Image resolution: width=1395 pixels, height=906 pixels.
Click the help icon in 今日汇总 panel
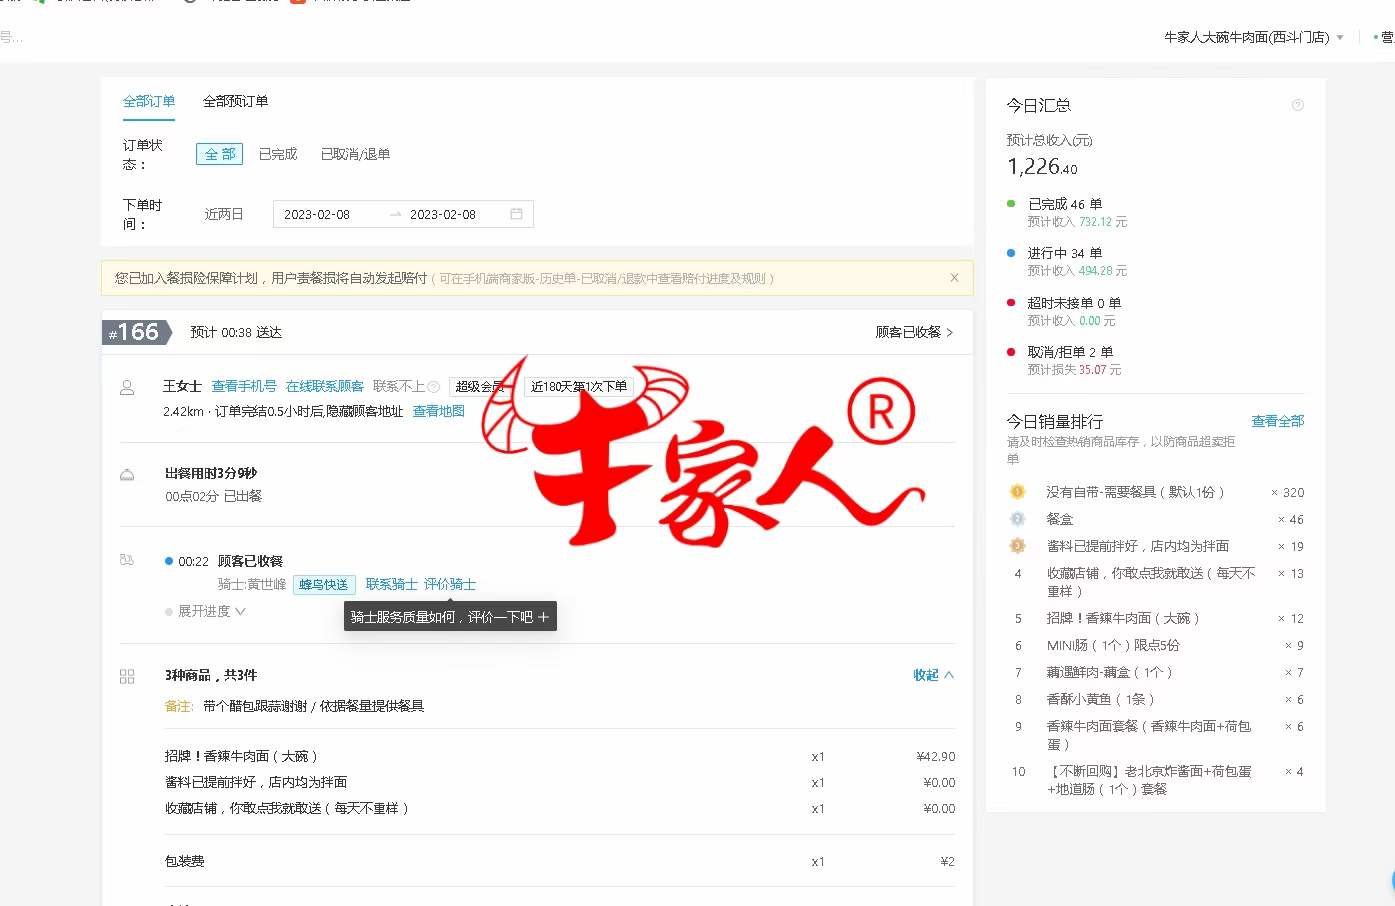point(1298,105)
